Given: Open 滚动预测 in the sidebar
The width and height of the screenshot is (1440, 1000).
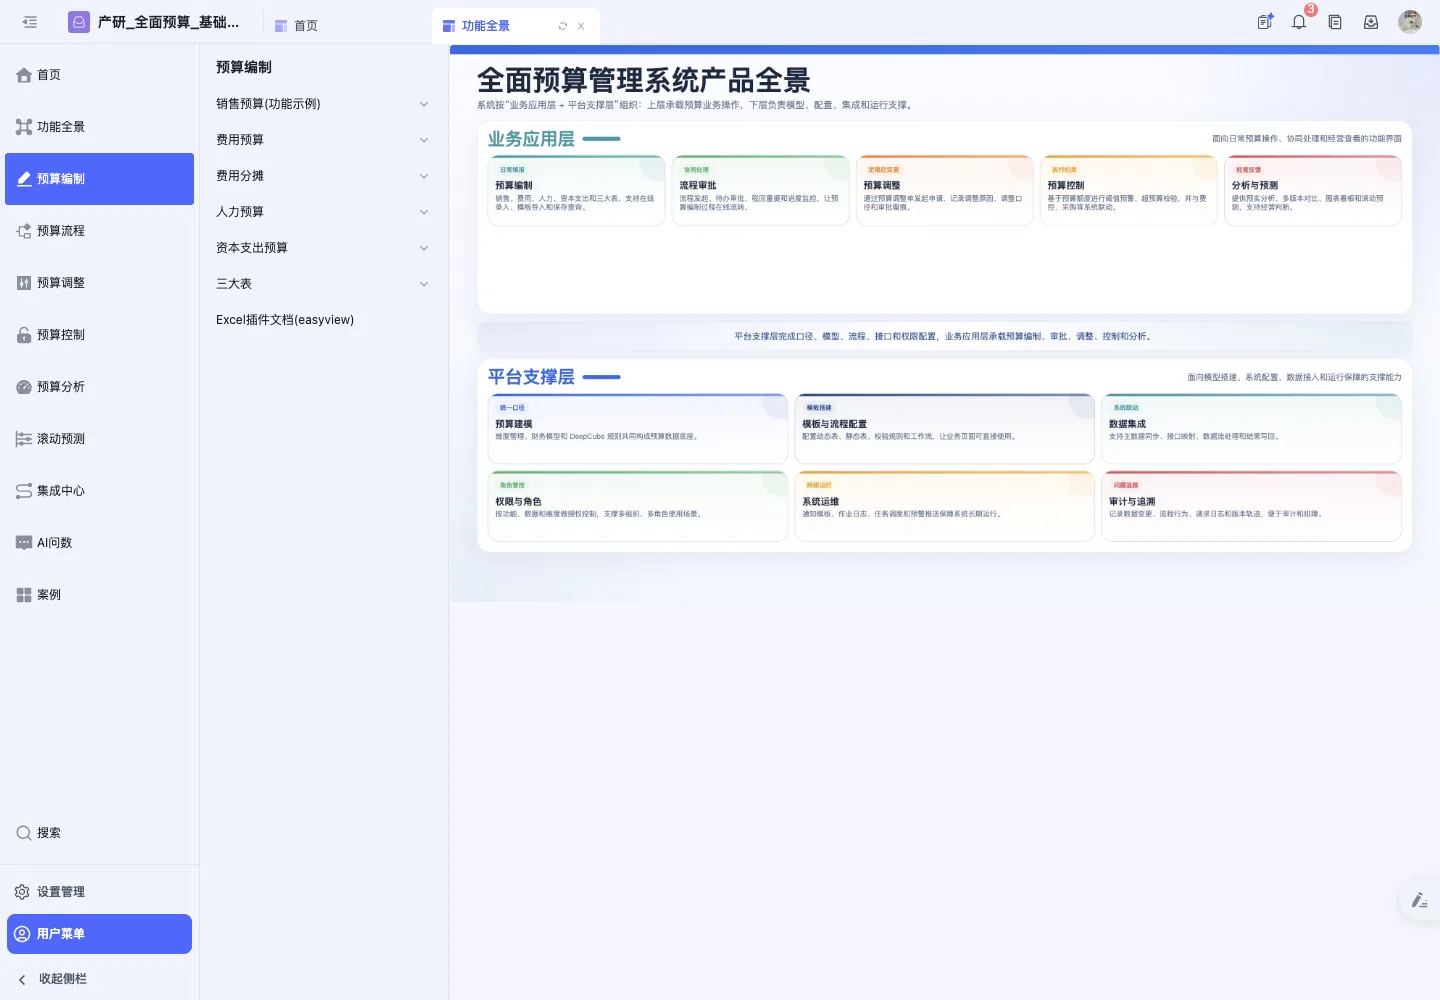Looking at the screenshot, I should (x=99, y=439).
